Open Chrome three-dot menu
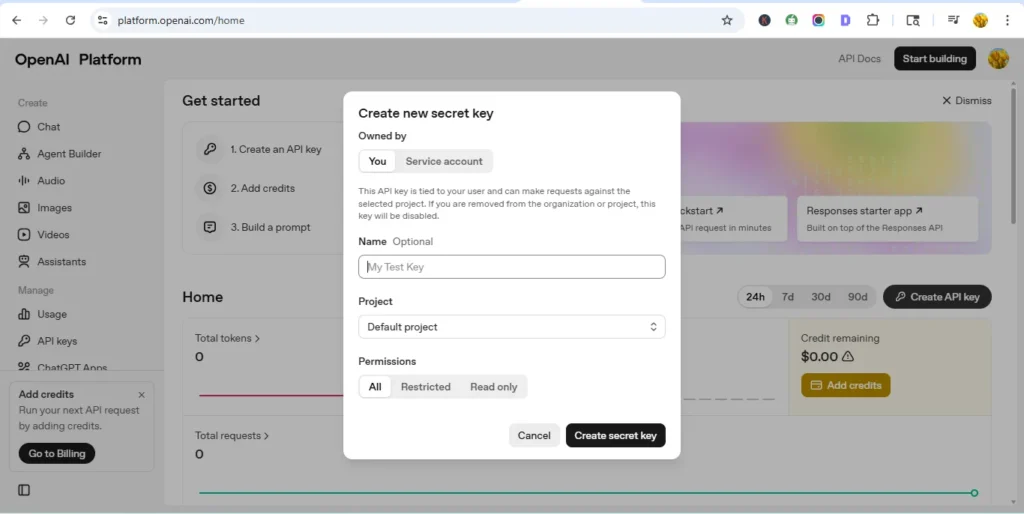 point(1008,20)
